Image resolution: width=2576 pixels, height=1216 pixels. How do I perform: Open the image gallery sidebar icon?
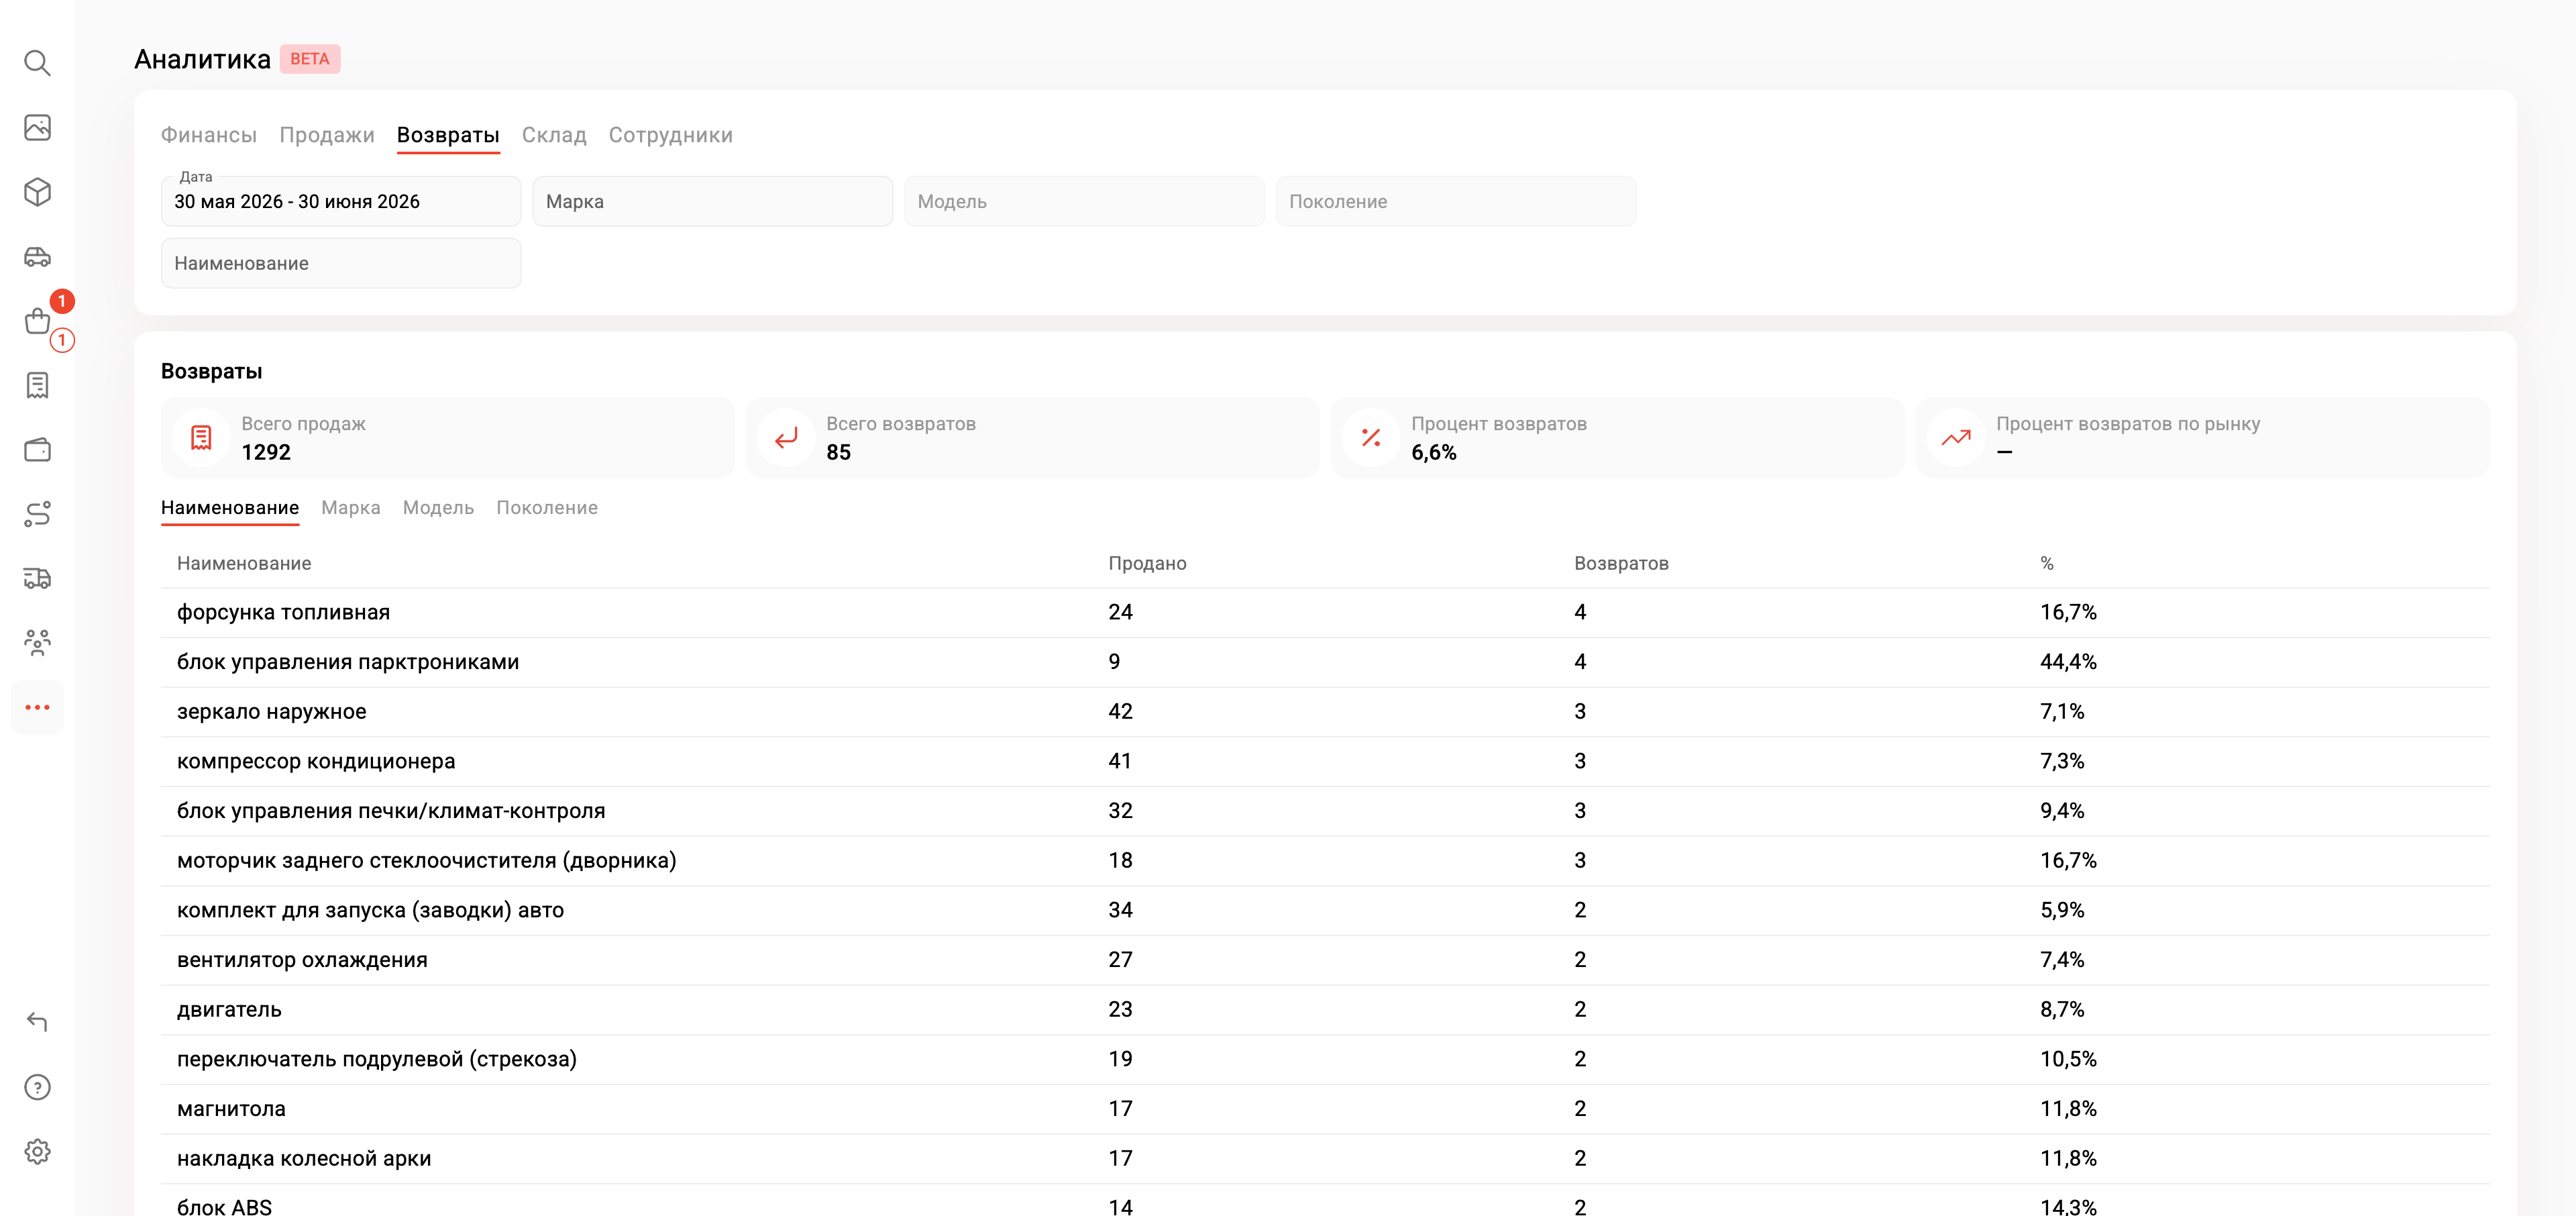[37, 127]
